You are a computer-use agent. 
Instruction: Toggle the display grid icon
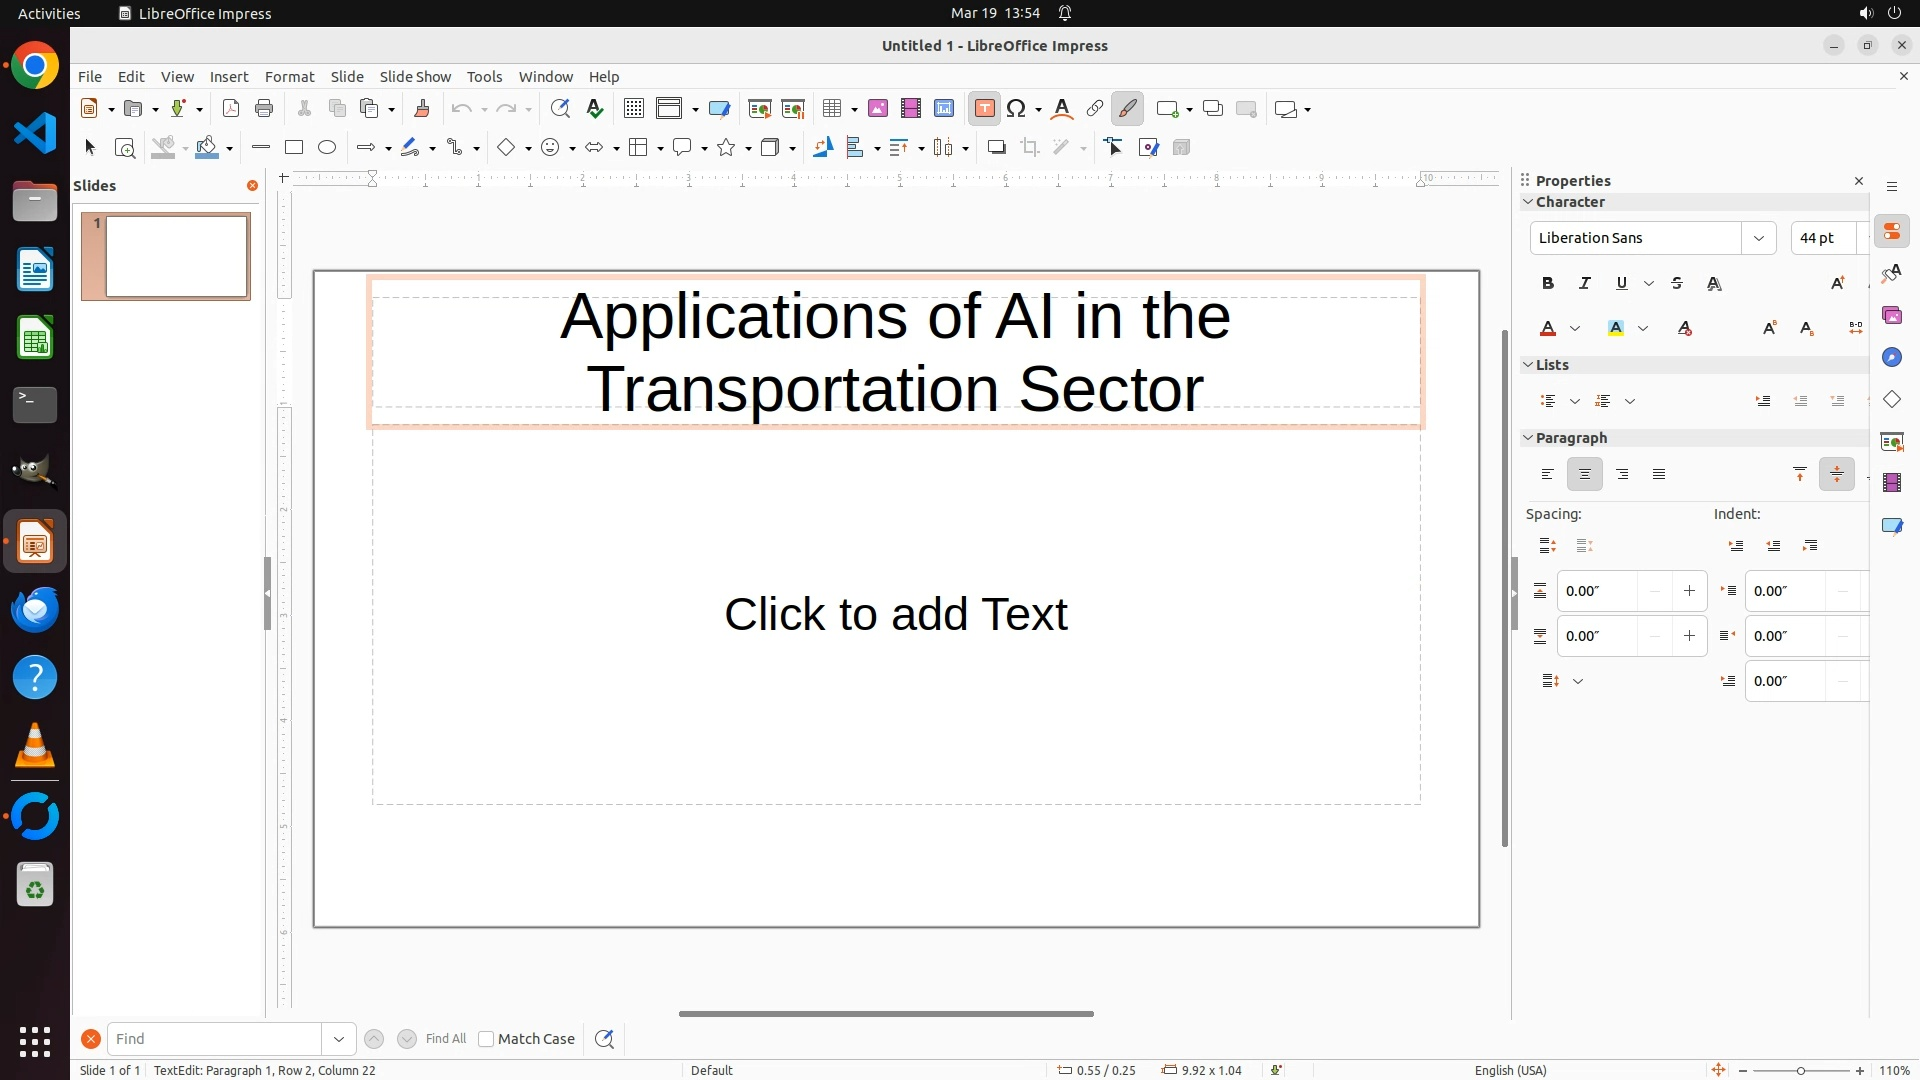(x=634, y=109)
